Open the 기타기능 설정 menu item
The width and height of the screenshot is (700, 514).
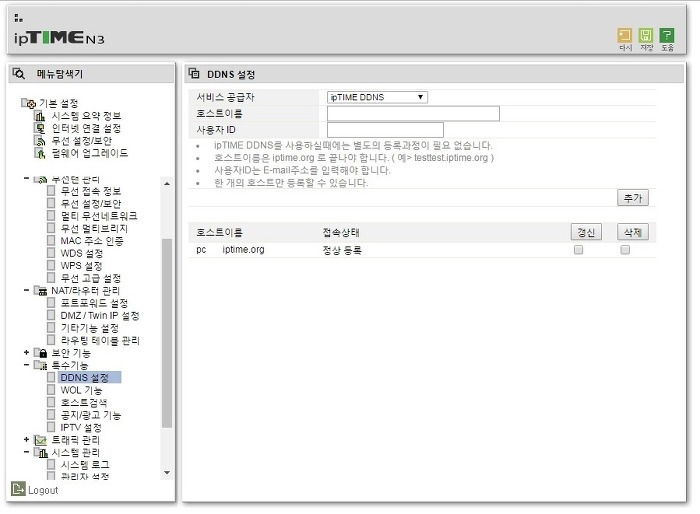[x=90, y=328]
